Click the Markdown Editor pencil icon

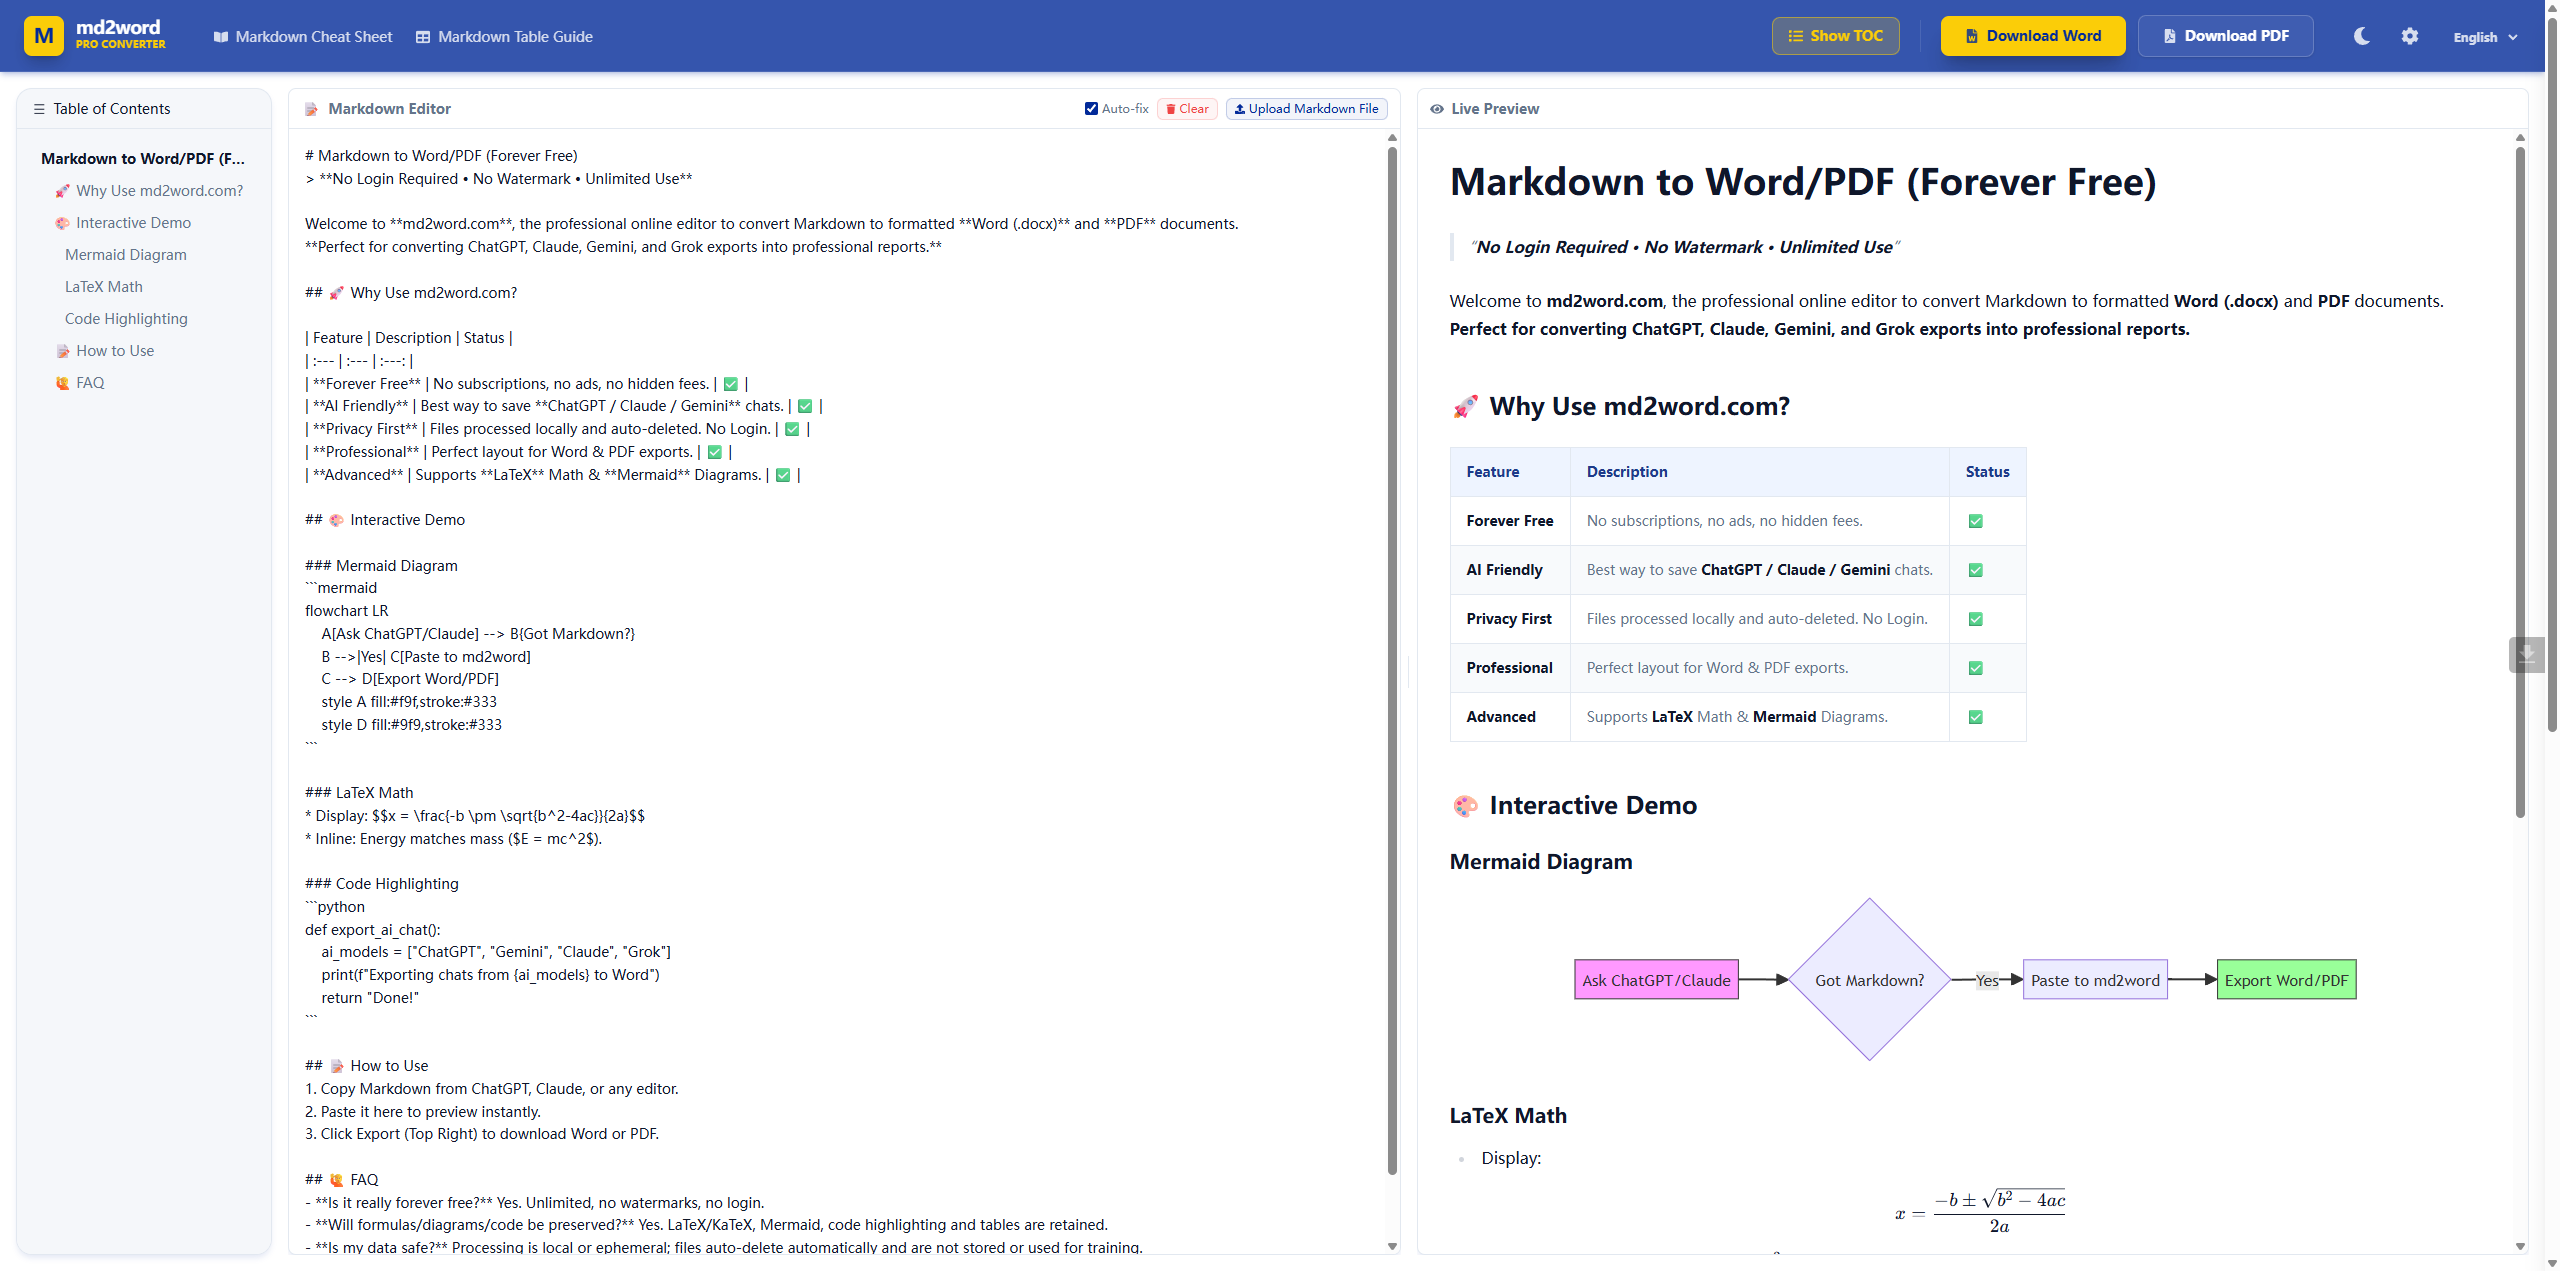pyautogui.click(x=312, y=108)
